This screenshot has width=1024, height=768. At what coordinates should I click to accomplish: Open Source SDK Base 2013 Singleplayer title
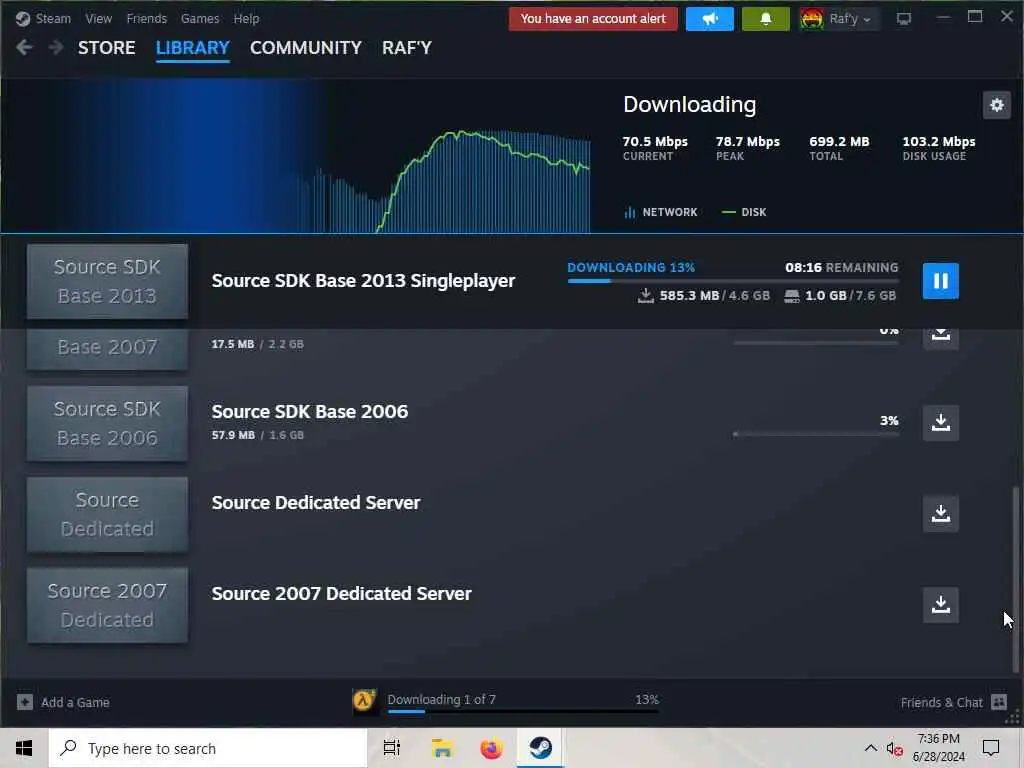[x=363, y=281]
